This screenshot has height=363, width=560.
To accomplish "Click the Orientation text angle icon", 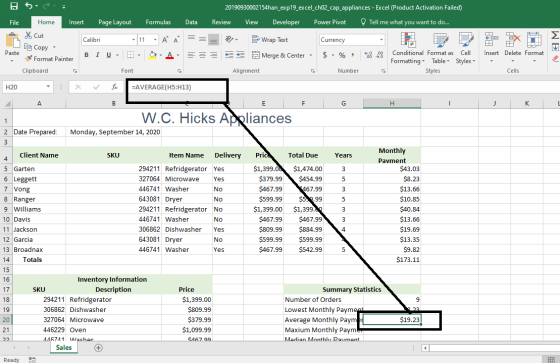I will [x=230, y=39].
